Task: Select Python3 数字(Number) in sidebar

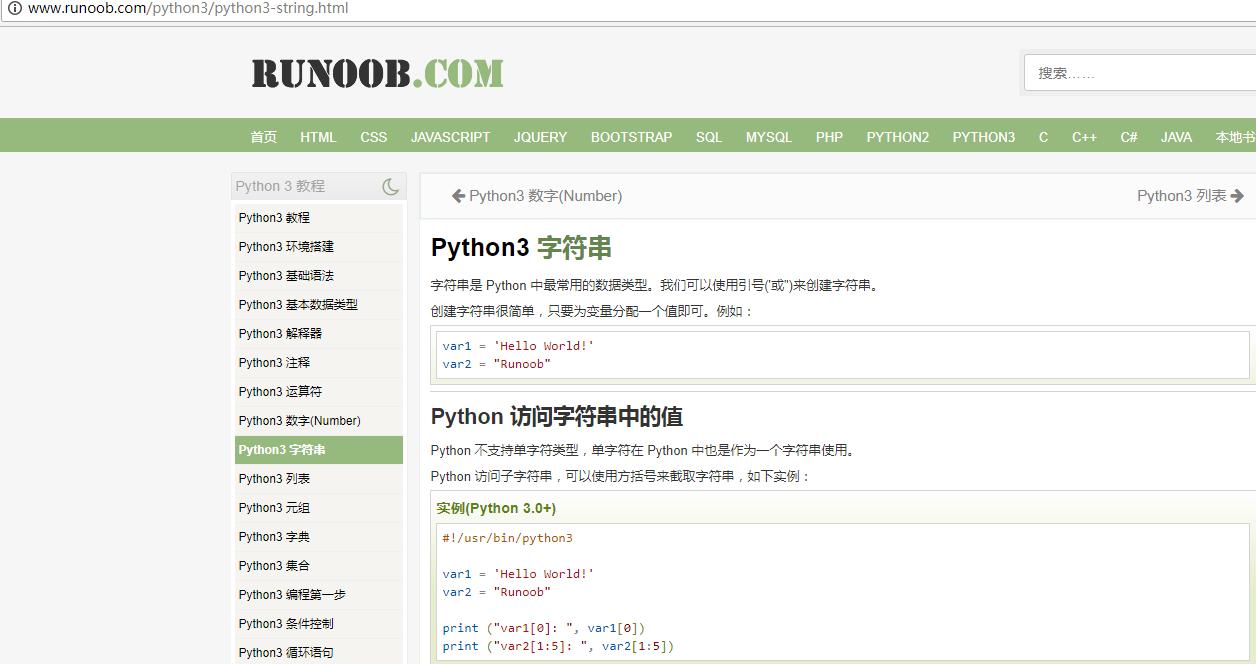Action: tap(319, 421)
